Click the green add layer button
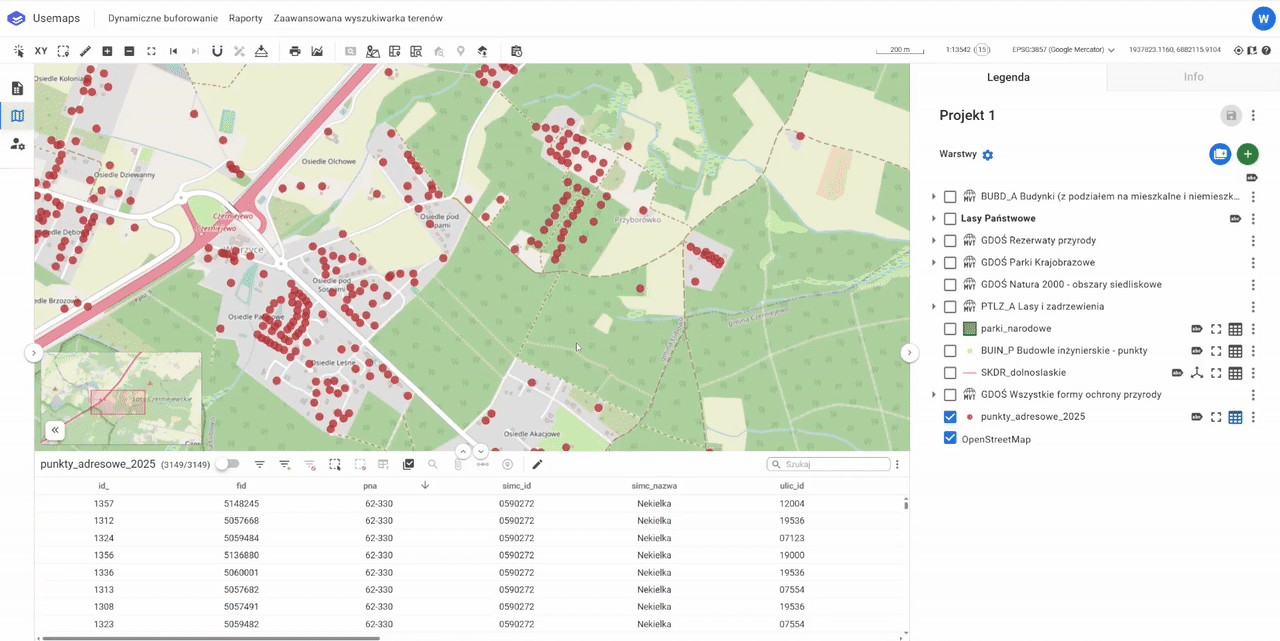The image size is (1280, 641). (1247, 154)
